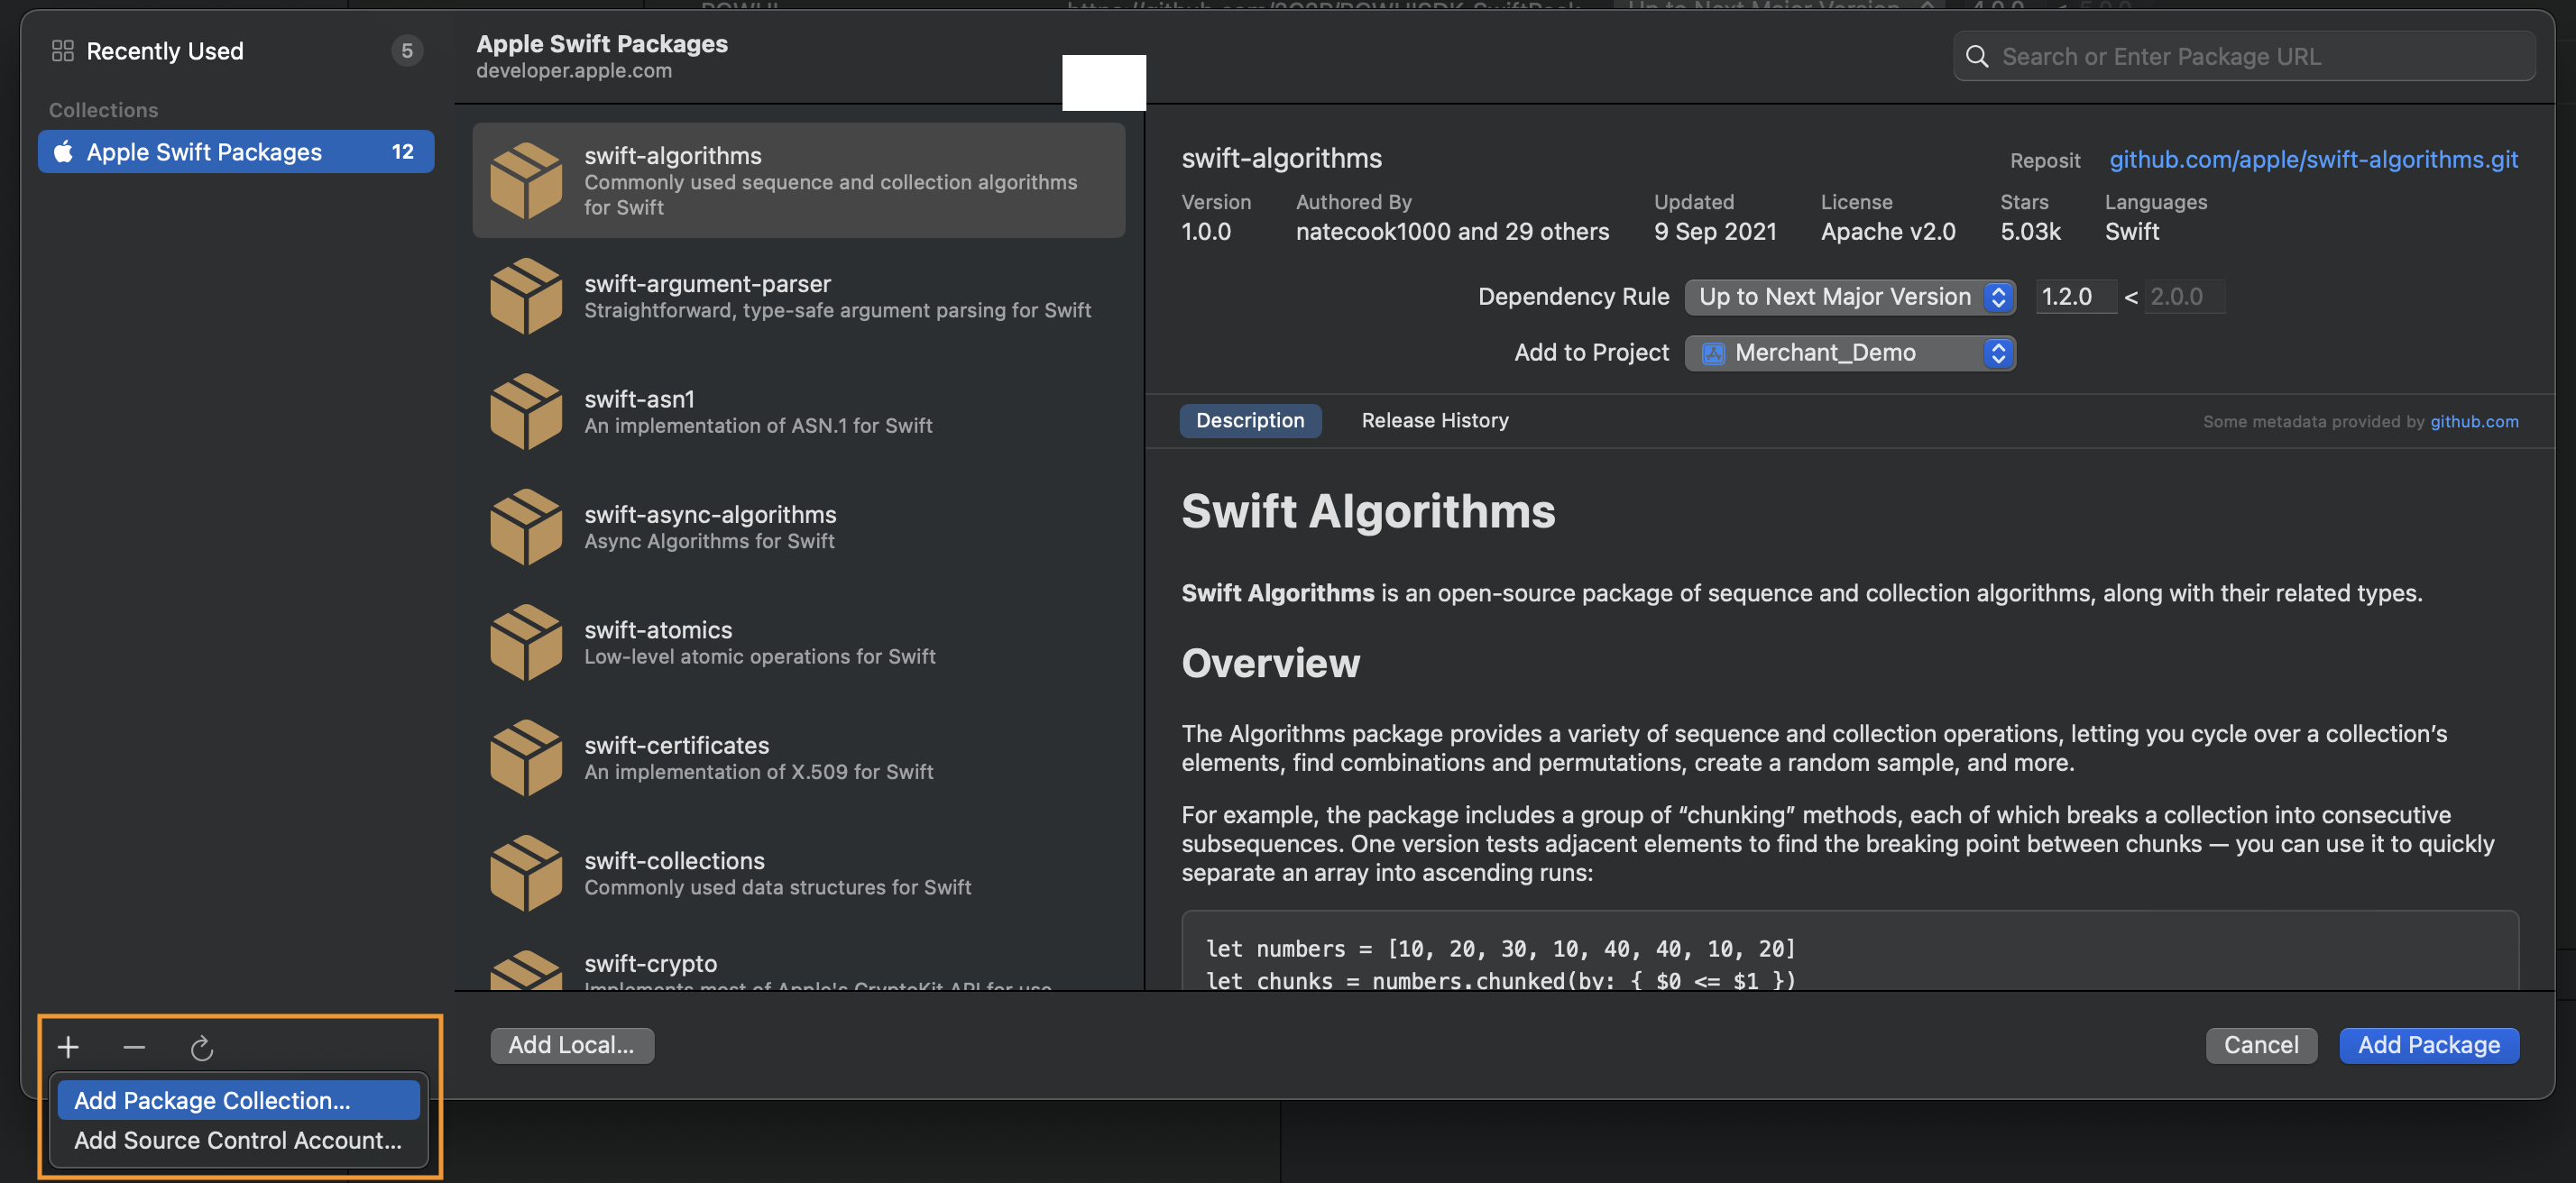Click the 'let numbers' code line

[x=1500, y=949]
